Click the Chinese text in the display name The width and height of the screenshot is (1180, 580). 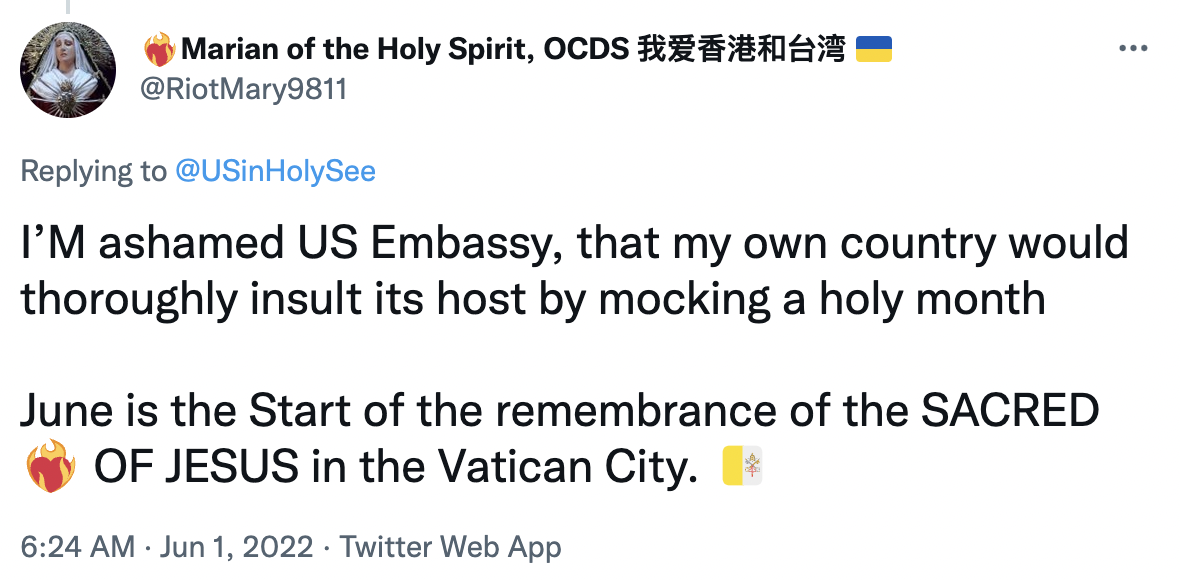740,49
